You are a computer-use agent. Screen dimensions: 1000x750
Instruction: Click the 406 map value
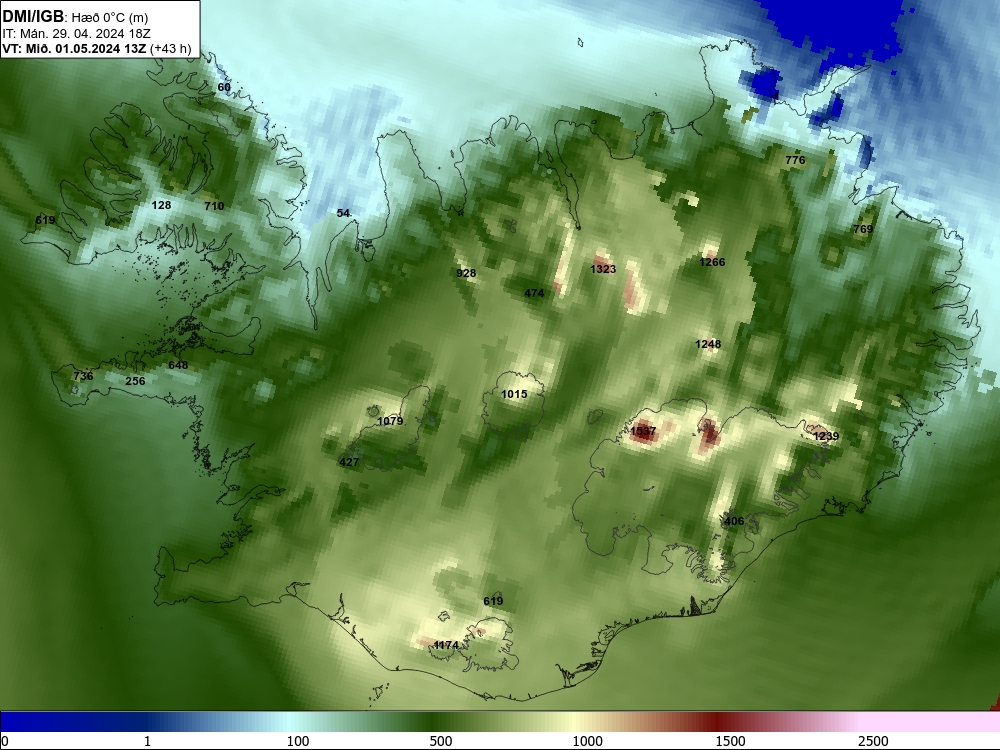(x=734, y=521)
